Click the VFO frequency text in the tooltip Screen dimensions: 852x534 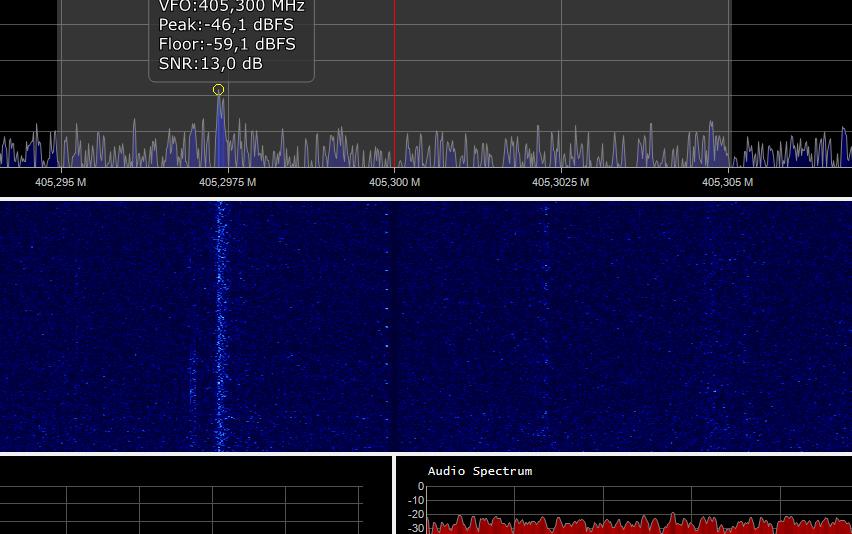click(231, 7)
